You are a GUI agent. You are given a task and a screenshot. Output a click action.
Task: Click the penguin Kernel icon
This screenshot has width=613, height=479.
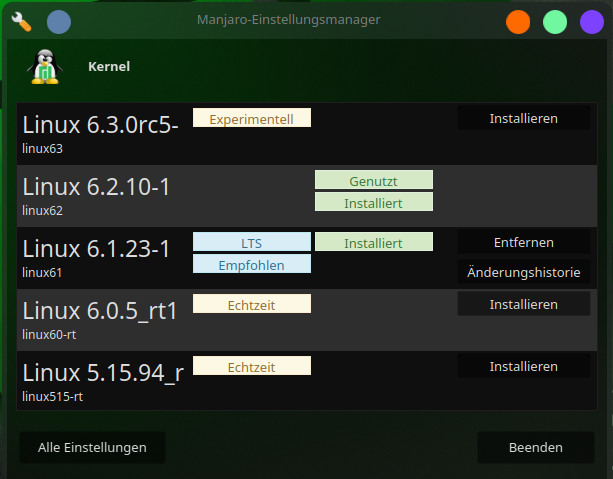(45, 67)
